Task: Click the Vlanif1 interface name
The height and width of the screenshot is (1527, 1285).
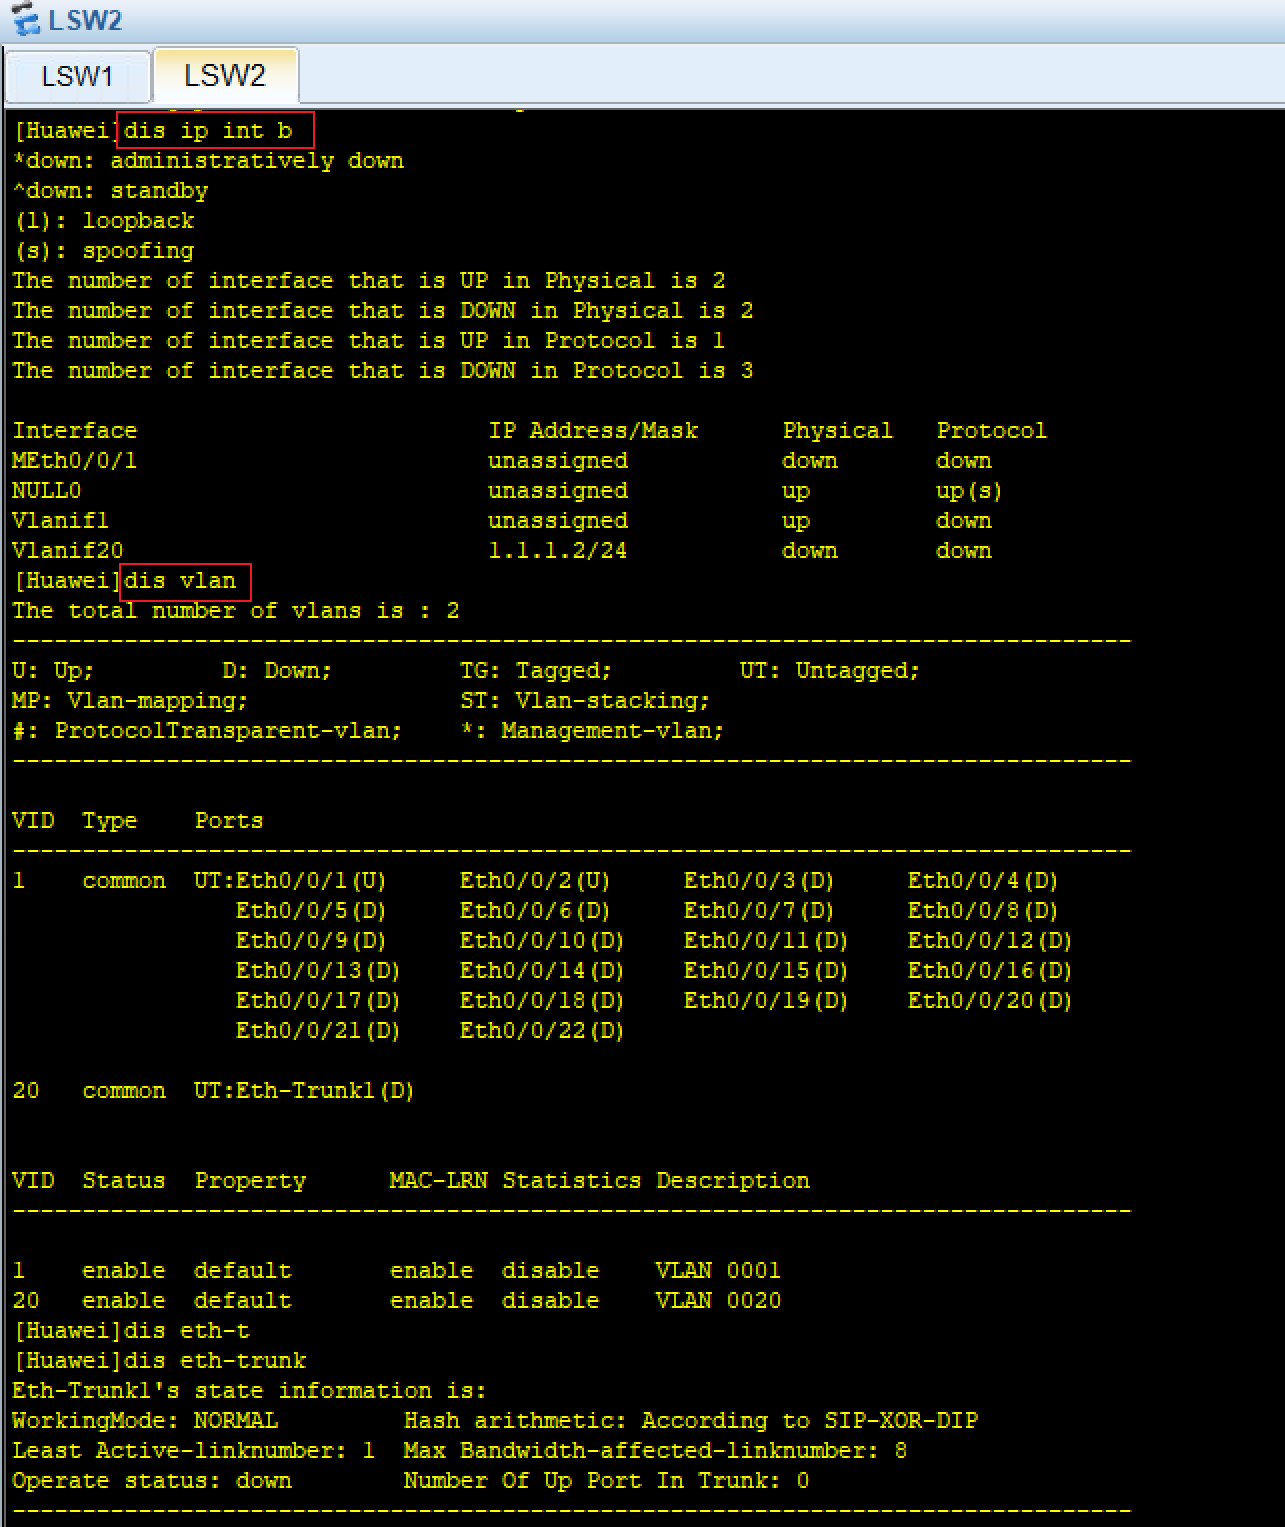Action: pyautogui.click(x=61, y=521)
